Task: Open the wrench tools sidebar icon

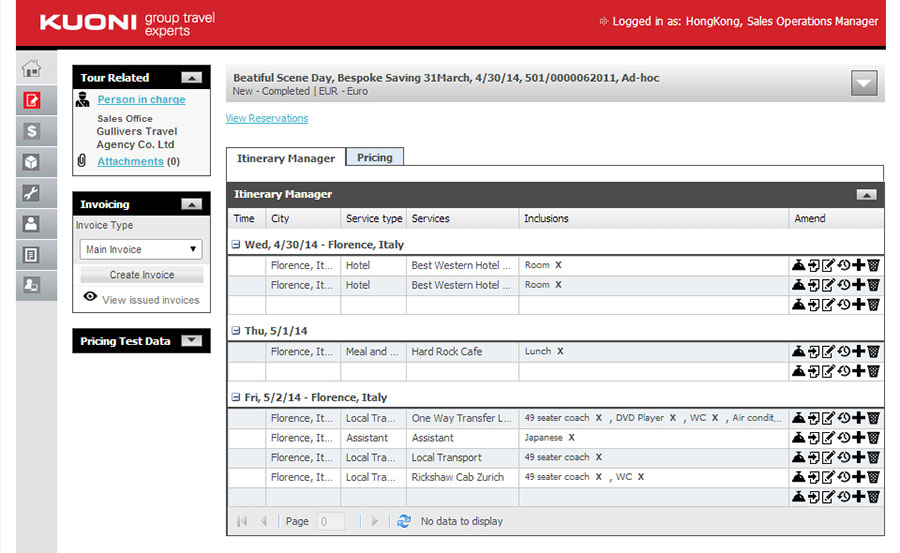Action: (32, 193)
